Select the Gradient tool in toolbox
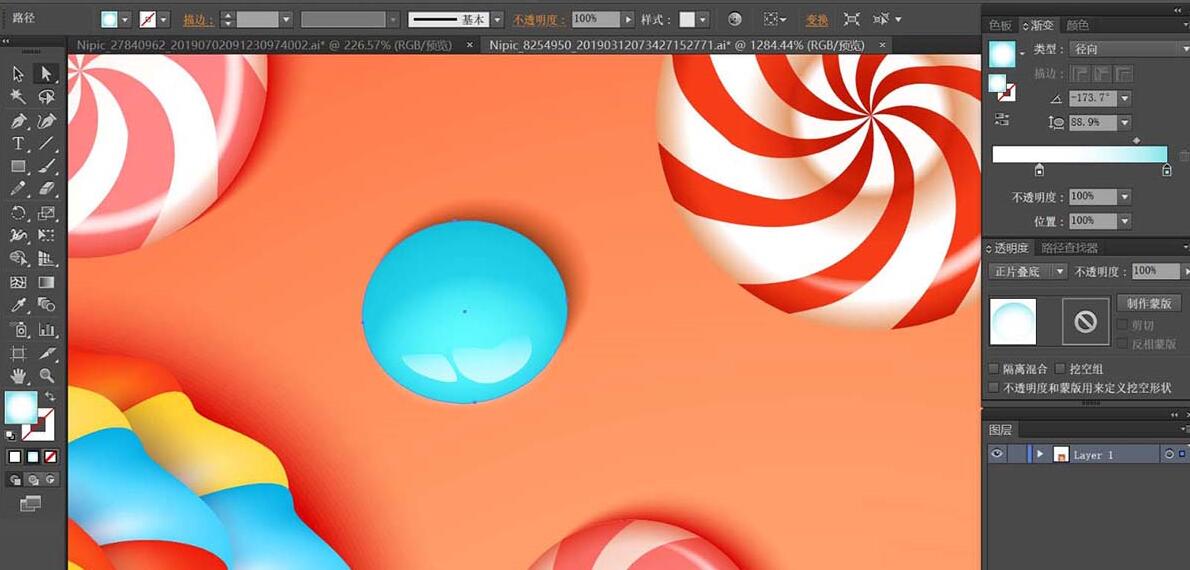This screenshot has height=570, width=1190. (47, 282)
